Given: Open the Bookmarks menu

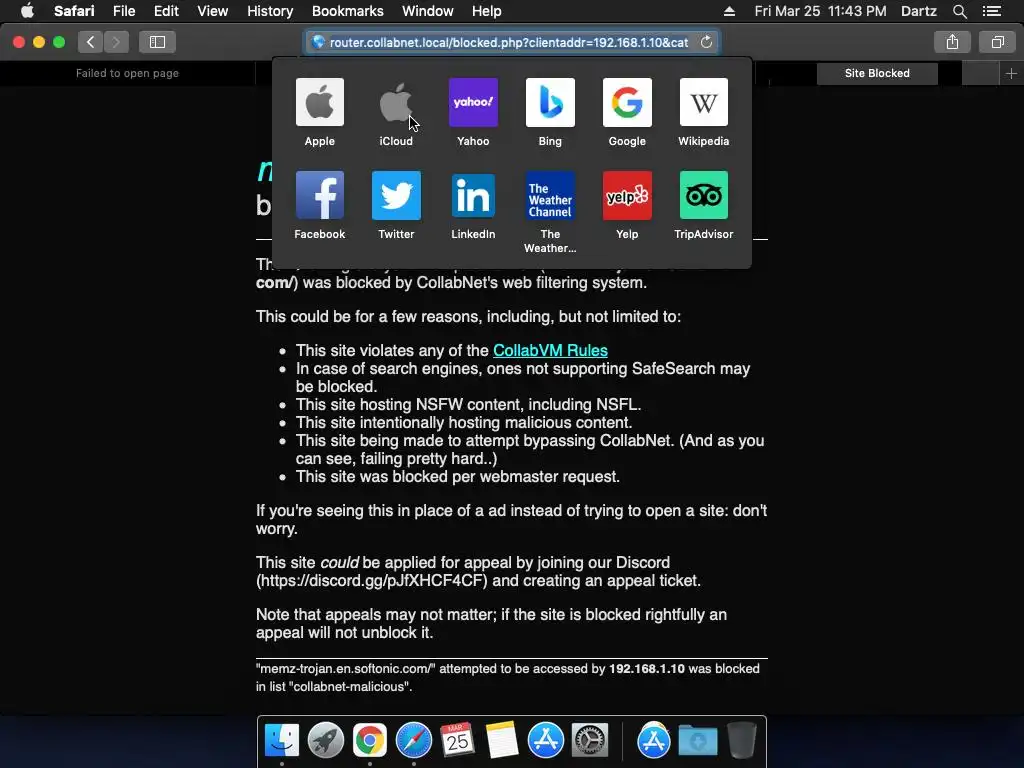Looking at the screenshot, I should [x=347, y=11].
